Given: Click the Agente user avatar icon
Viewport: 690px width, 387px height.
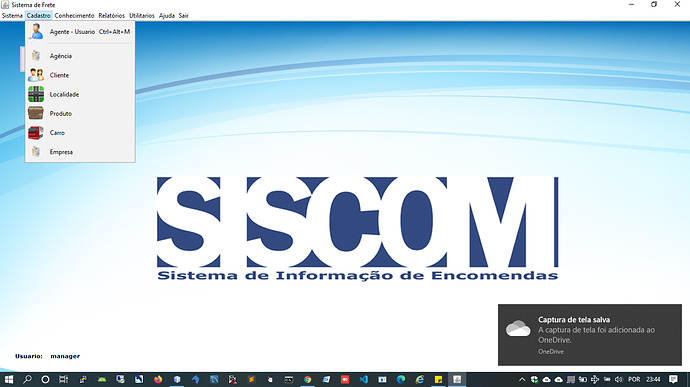Looking at the screenshot, I should 36,32.
